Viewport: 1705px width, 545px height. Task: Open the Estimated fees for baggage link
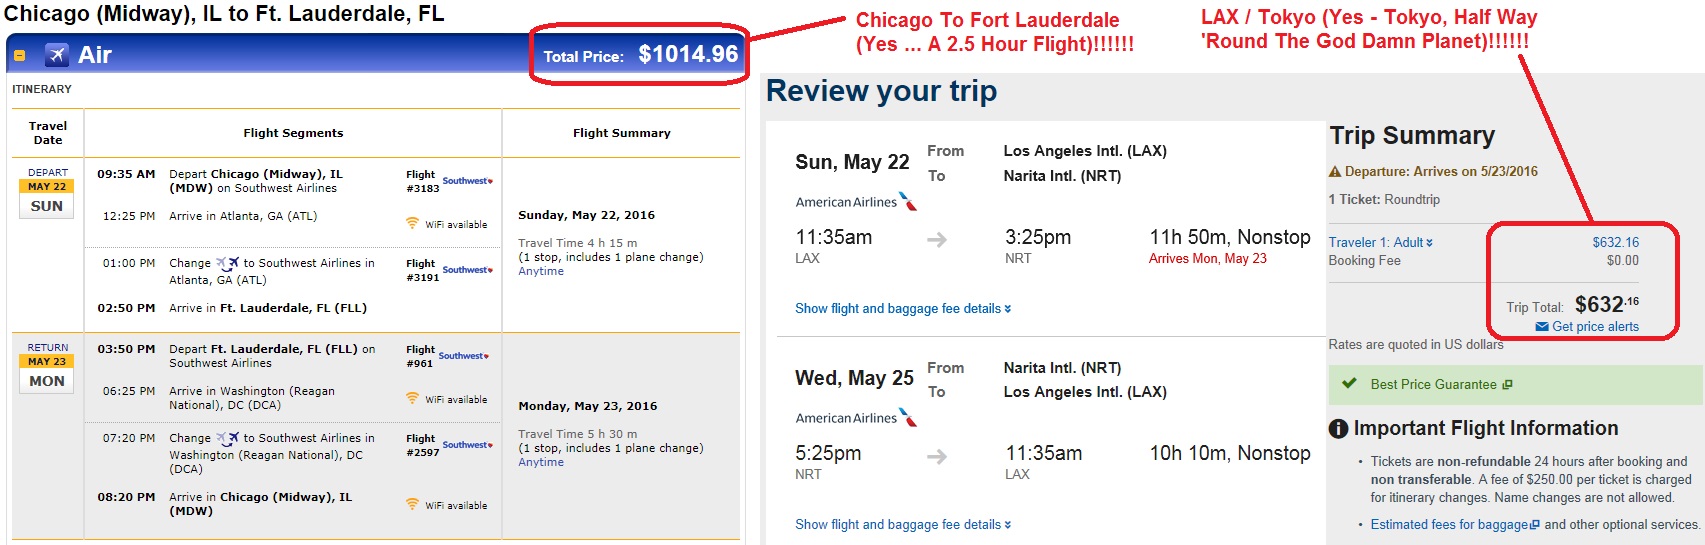[x=1455, y=524]
